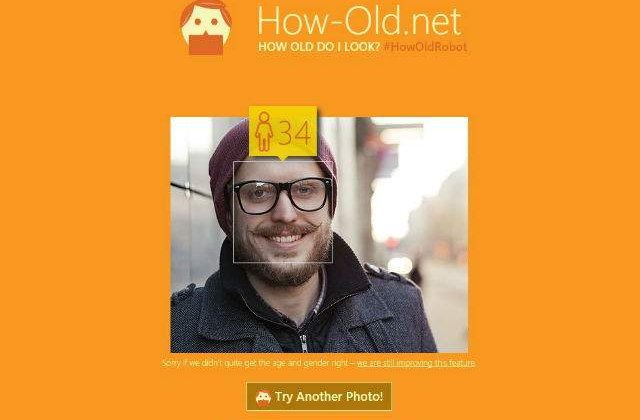The height and width of the screenshot is (420, 640).
Task: Select the HOW OLD DO I LOOK? tagline
Action: pyautogui.click(x=319, y=47)
